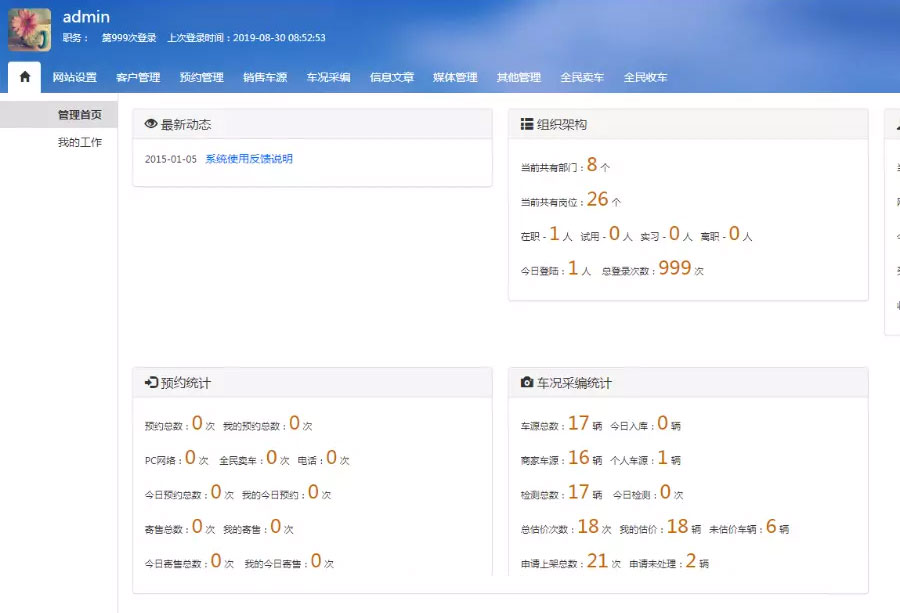Switch to the 信息文章 menu

point(392,78)
